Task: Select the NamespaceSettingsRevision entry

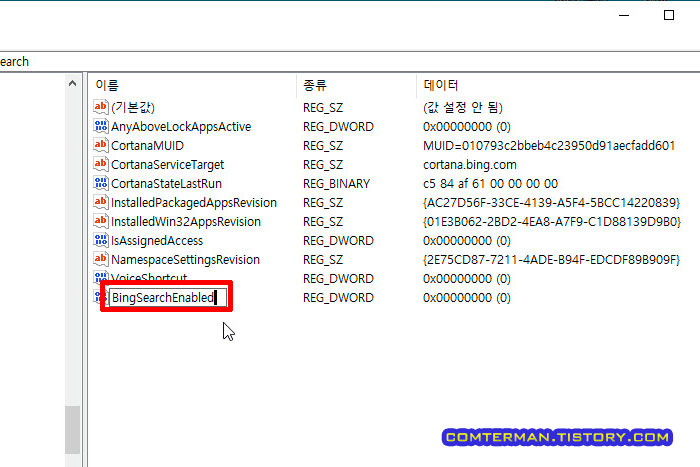Action: pyautogui.click(x=185, y=259)
